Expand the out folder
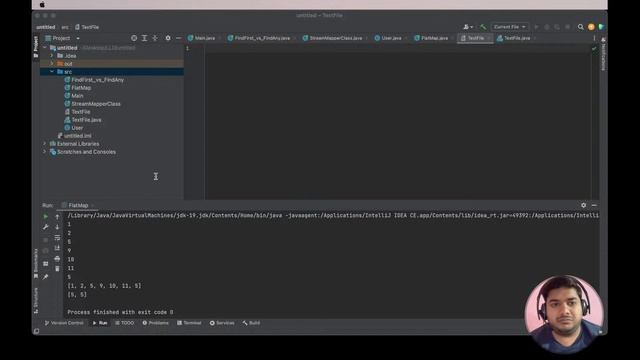 (x=52, y=64)
